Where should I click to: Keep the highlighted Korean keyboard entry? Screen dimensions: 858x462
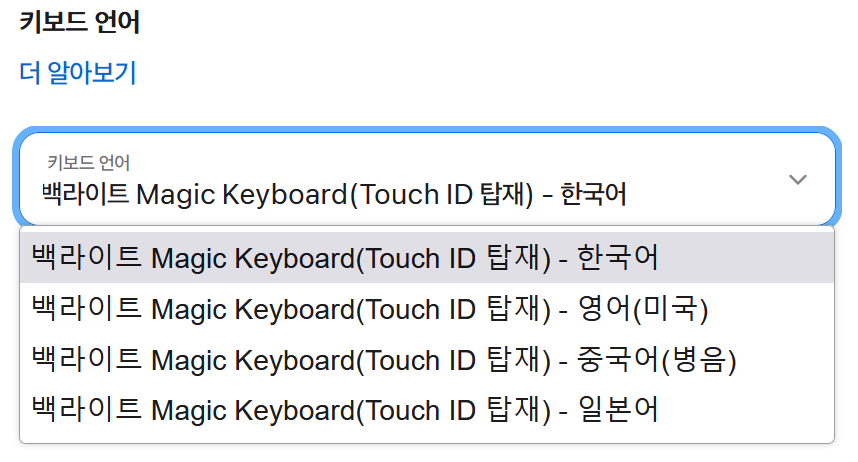click(x=427, y=257)
